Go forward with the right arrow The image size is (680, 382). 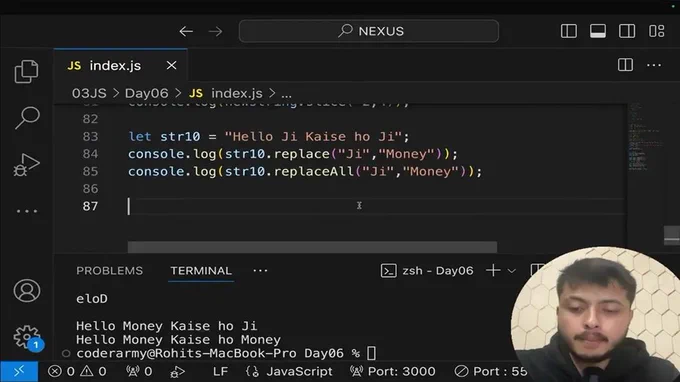pos(216,31)
